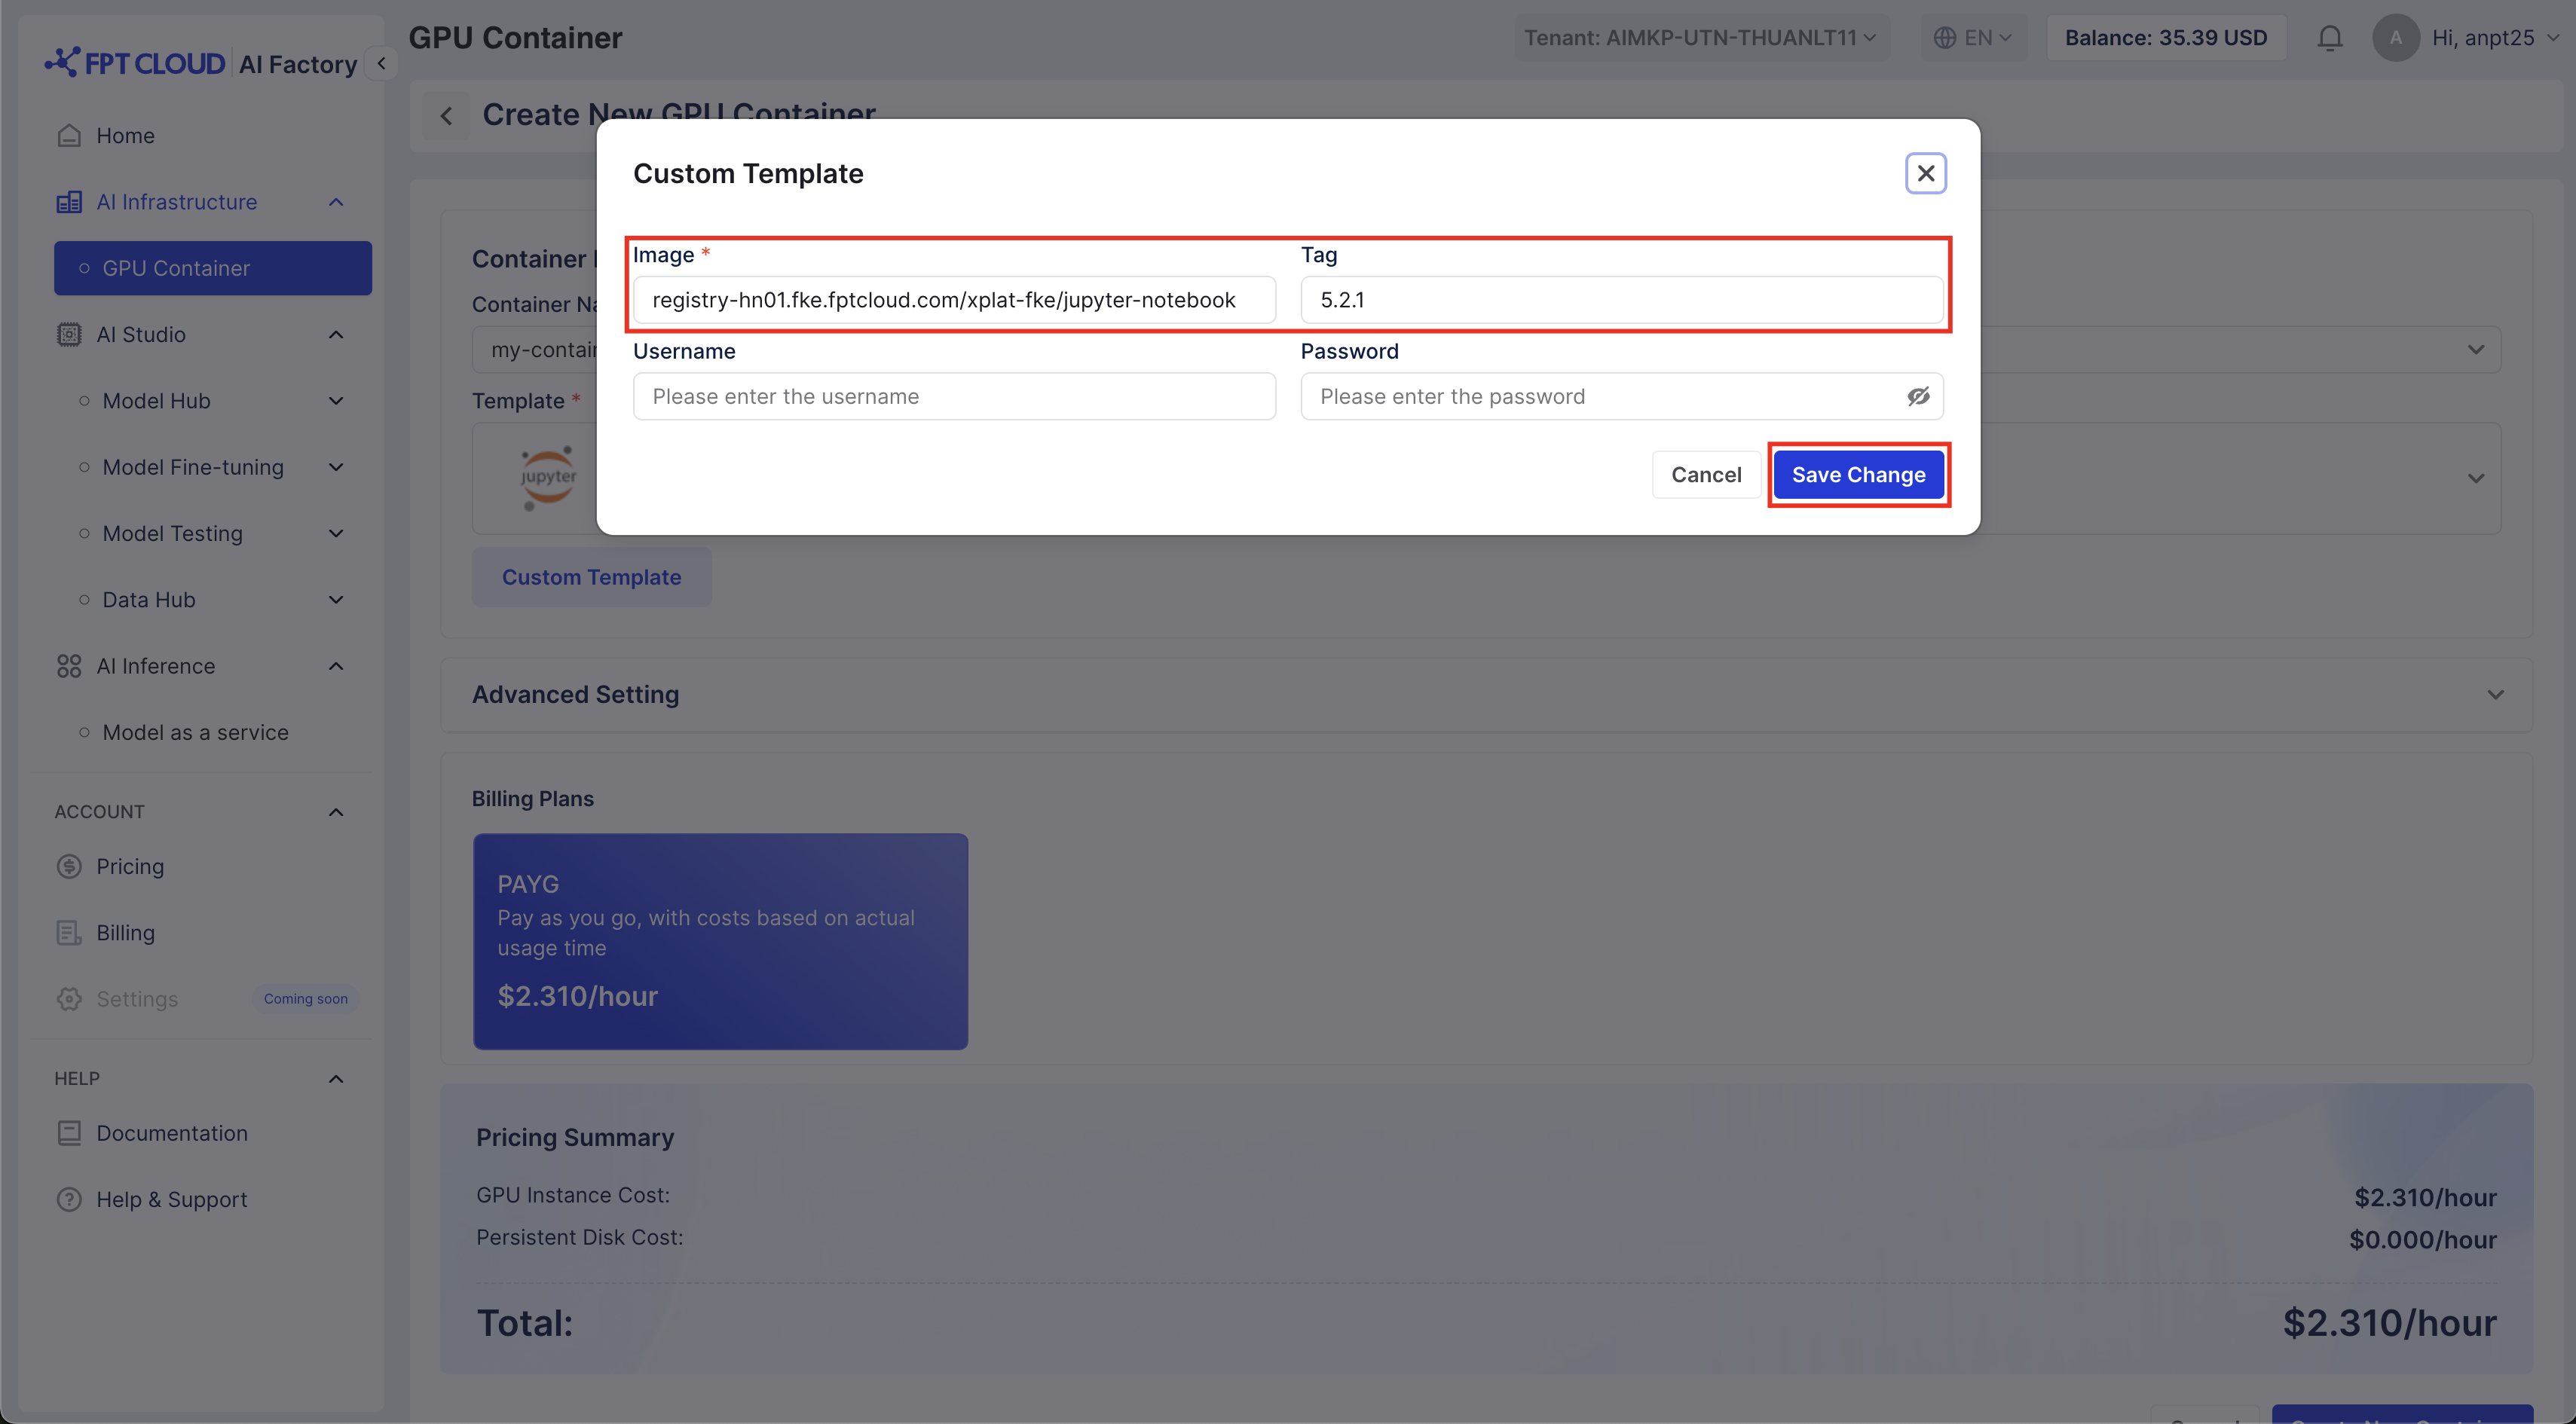
Task: Click the AI Inference icon
Action: (x=69, y=666)
